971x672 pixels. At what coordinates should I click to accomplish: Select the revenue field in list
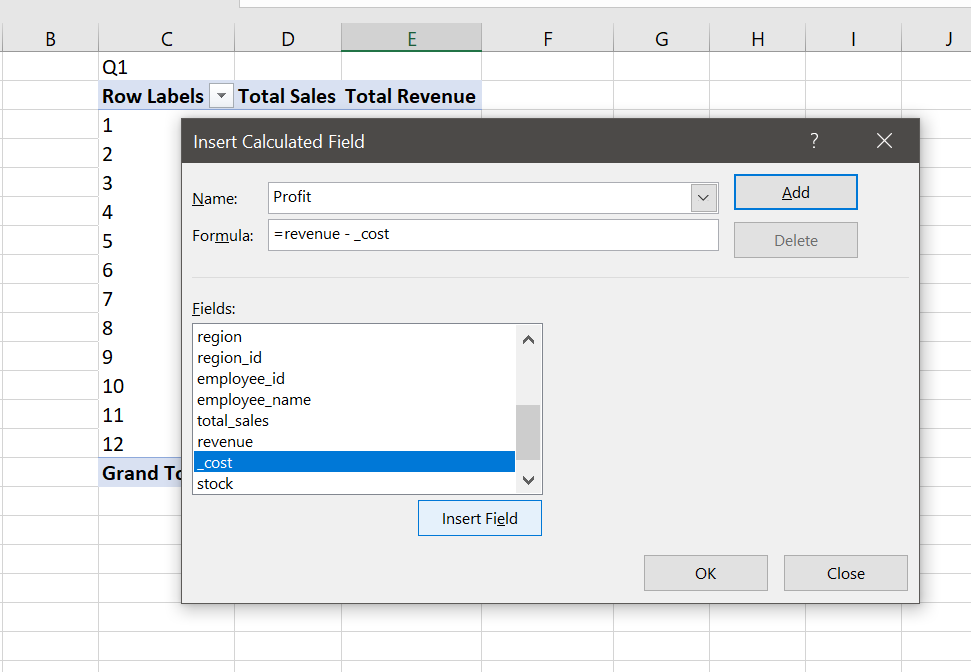coord(225,442)
